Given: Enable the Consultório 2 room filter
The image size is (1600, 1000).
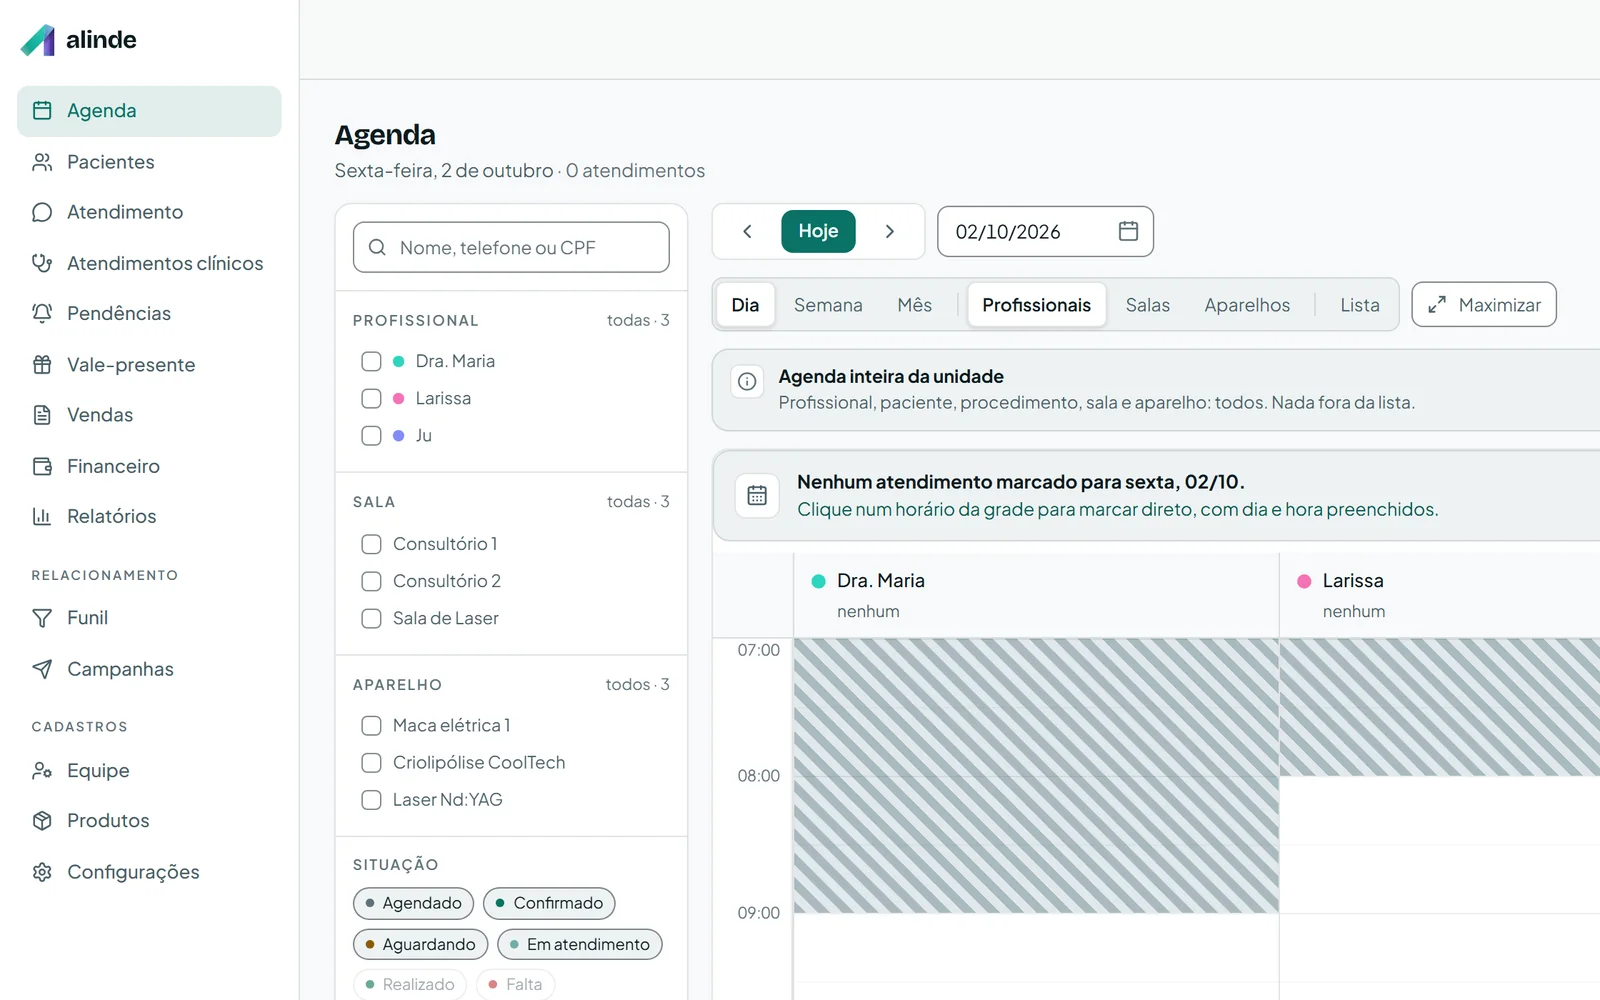Looking at the screenshot, I should point(371,581).
